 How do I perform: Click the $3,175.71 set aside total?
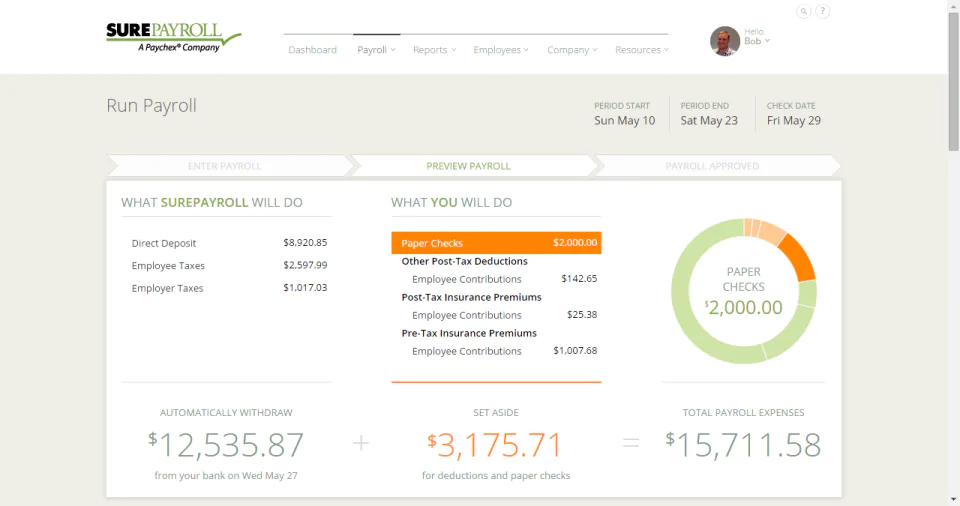pos(495,445)
